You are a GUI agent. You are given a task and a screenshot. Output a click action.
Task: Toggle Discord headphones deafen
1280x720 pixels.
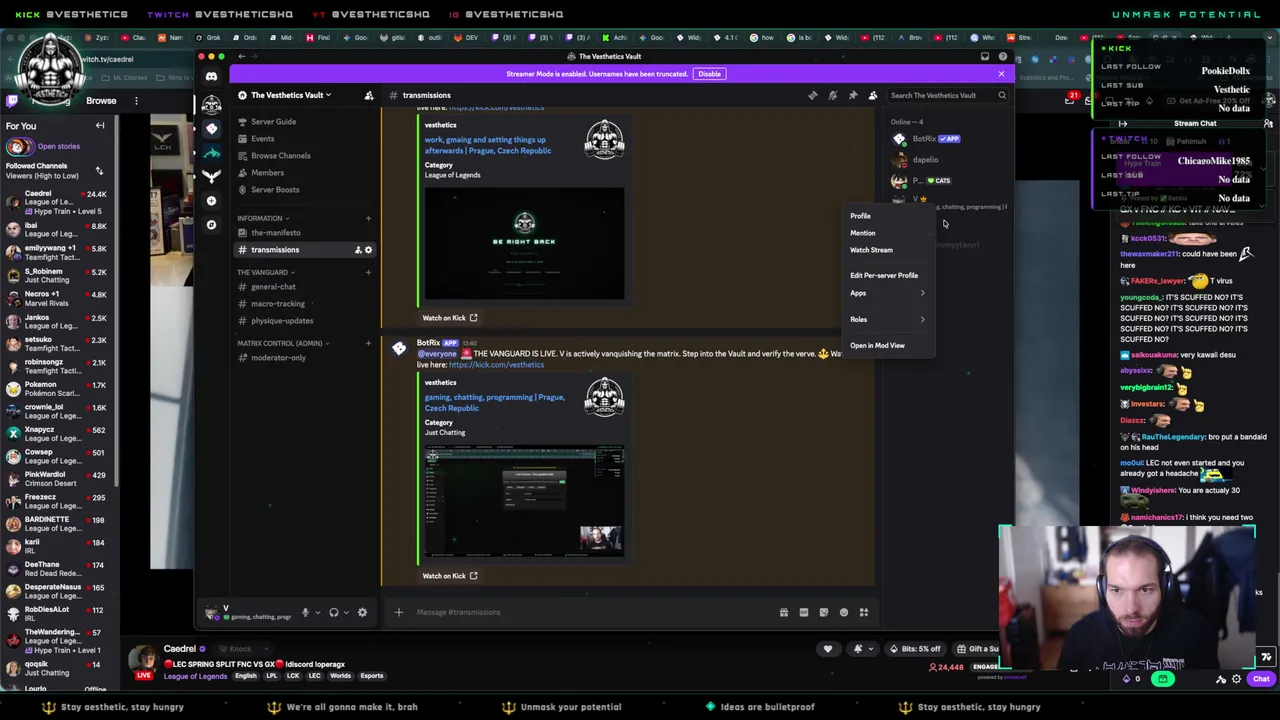pos(334,612)
